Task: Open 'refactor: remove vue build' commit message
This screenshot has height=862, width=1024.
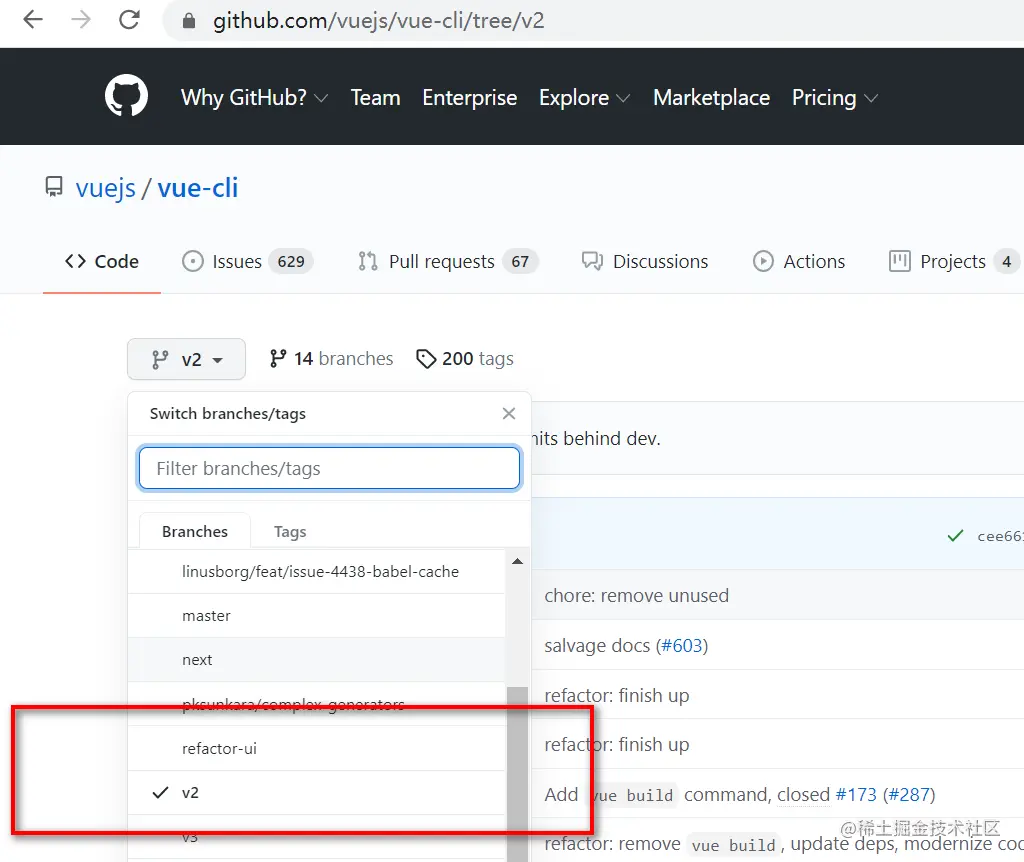Action: [x=784, y=844]
